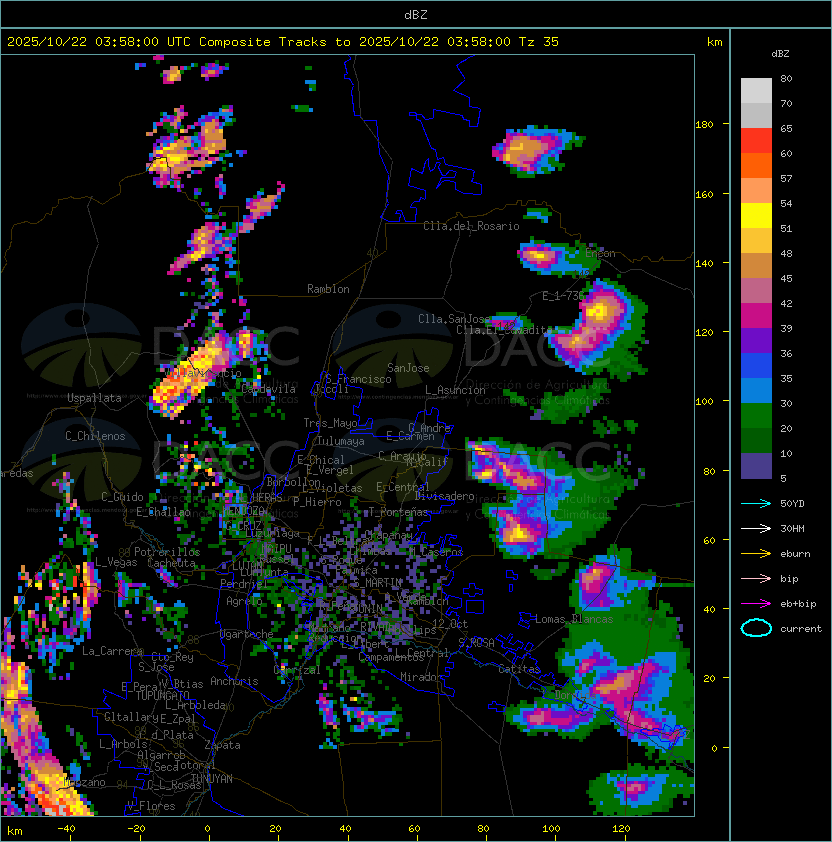Click the 'V_Flores' map label
The image size is (832, 842).
[x=151, y=807]
